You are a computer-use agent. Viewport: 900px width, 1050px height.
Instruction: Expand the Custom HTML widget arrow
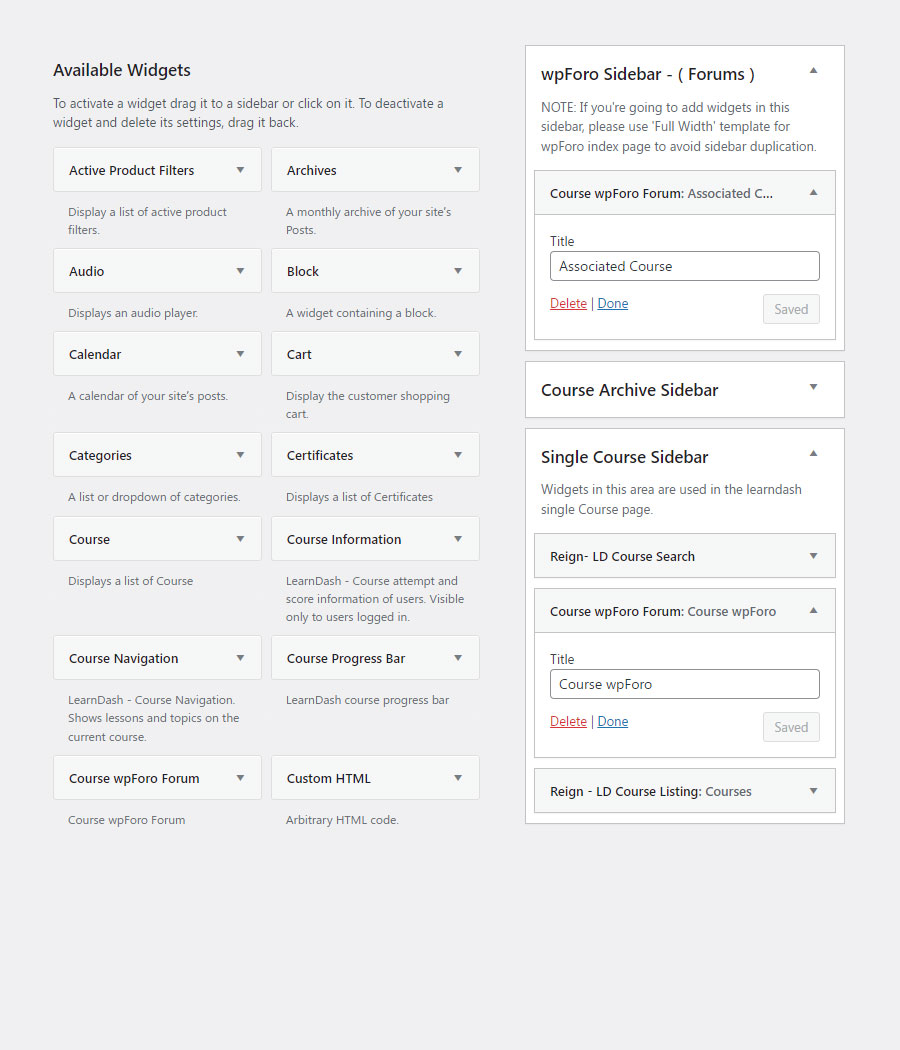point(458,778)
